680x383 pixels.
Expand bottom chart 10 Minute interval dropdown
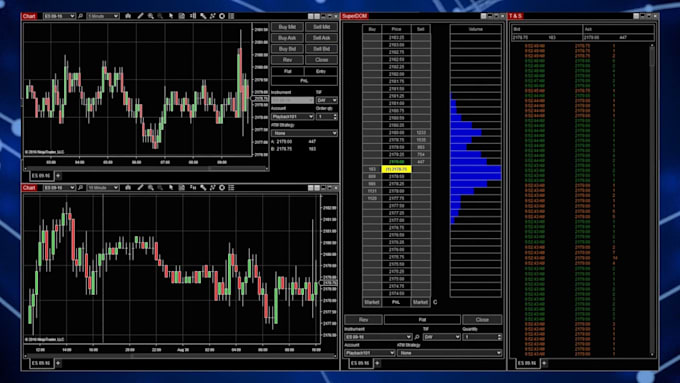point(103,187)
